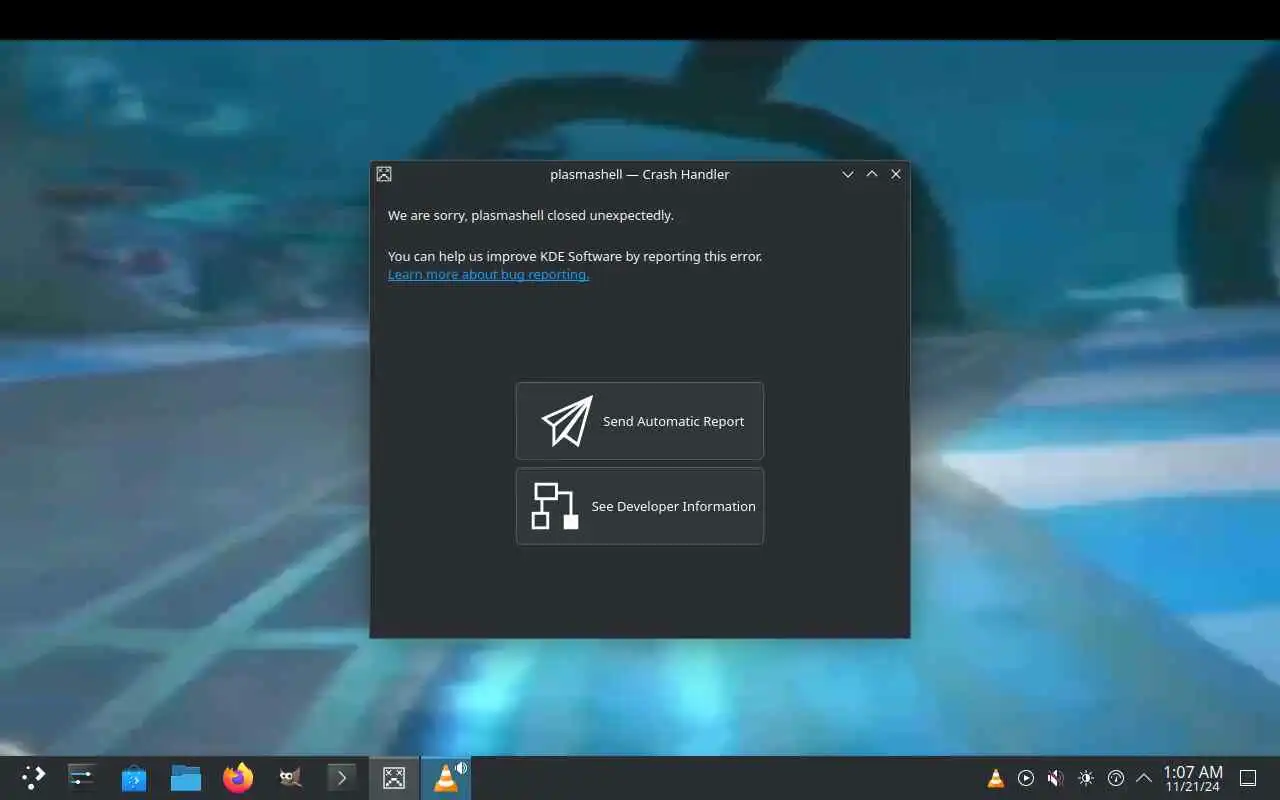Viewport: 1280px width, 800px height.
Task: Click the "plasmashell — Crash Handler" title text
Action: tap(640, 174)
